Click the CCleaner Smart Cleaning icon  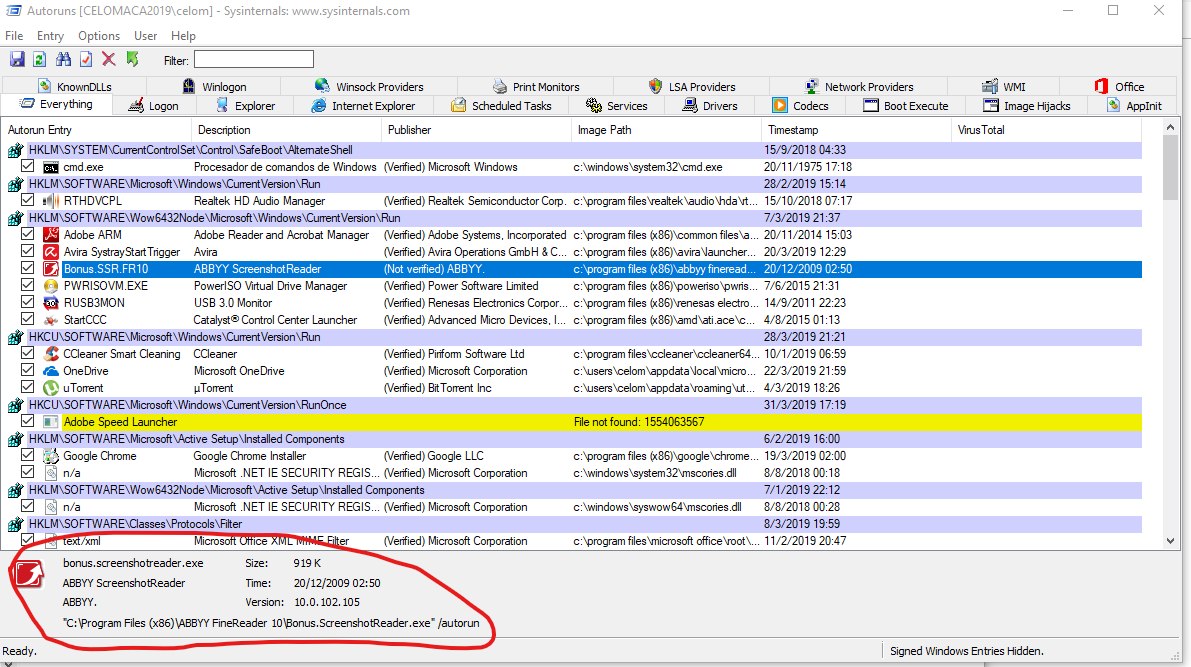[51, 354]
